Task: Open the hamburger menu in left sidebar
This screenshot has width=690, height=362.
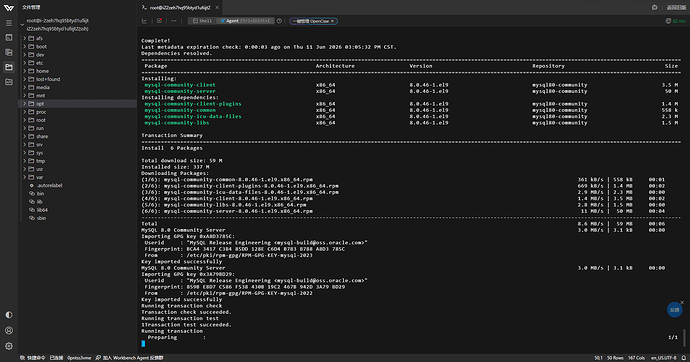Action: (x=9, y=23)
